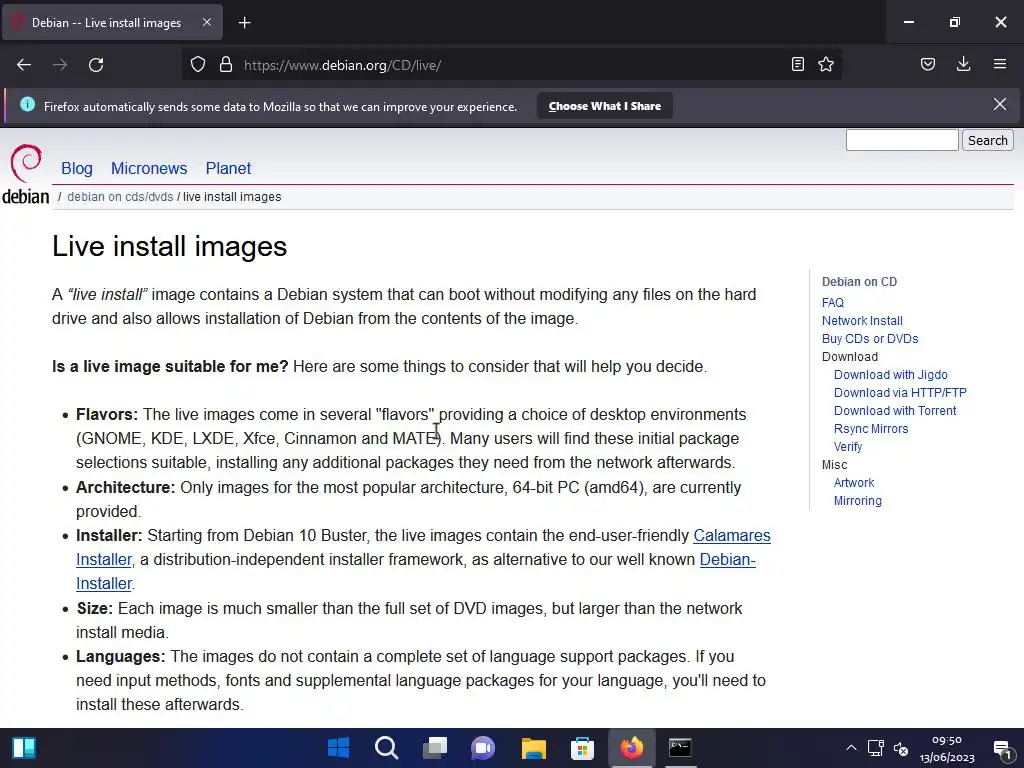Screen dimensions: 1024x768
Task: Click the forward navigation arrow
Action: coord(60,65)
